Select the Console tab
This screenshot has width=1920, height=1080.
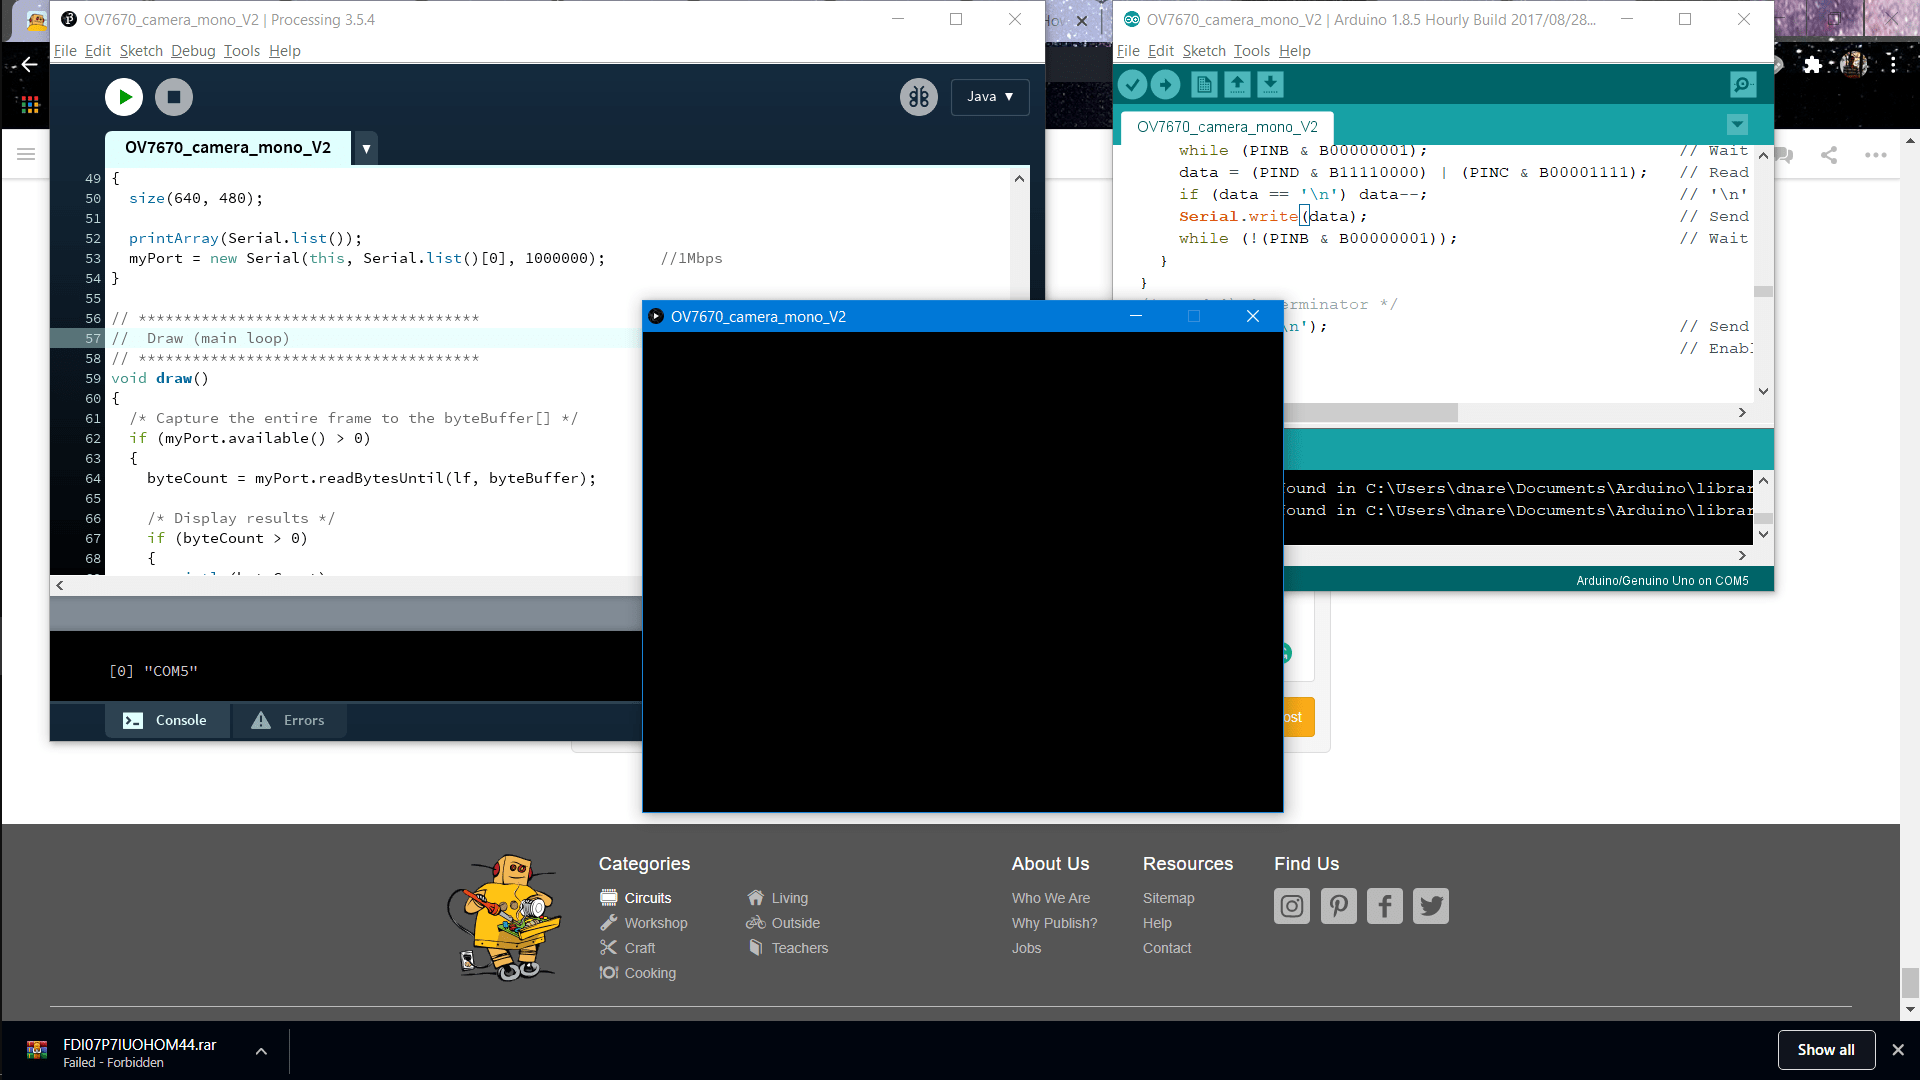[166, 720]
